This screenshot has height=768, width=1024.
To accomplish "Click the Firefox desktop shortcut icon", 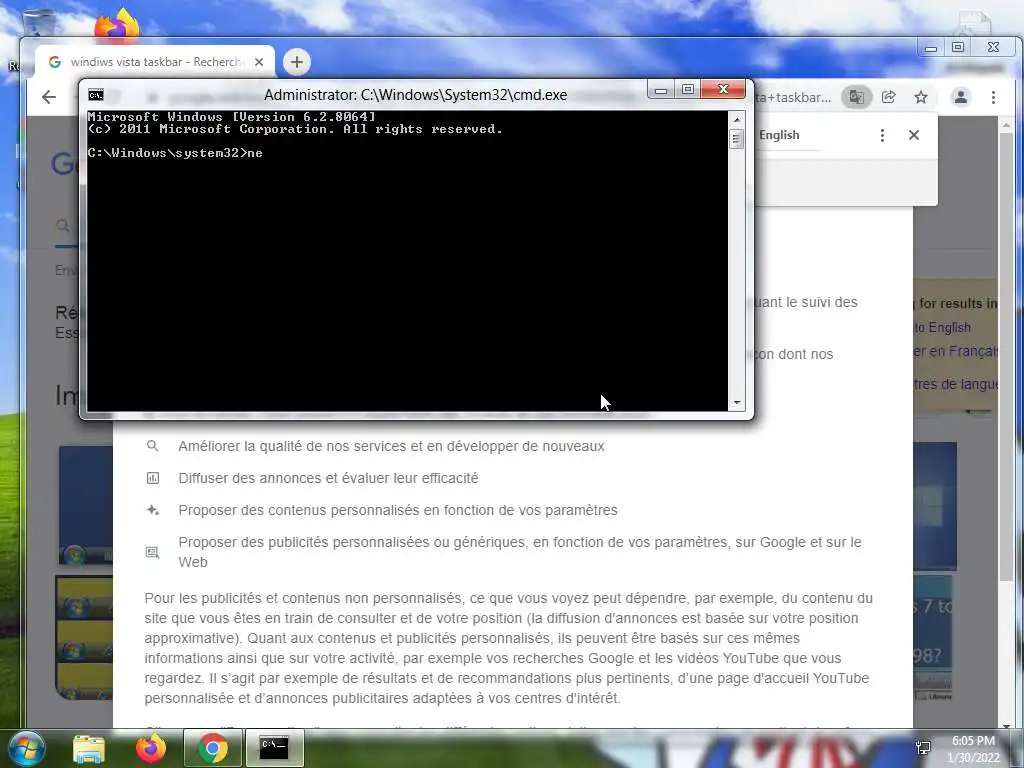I will pyautogui.click(x=116, y=25).
